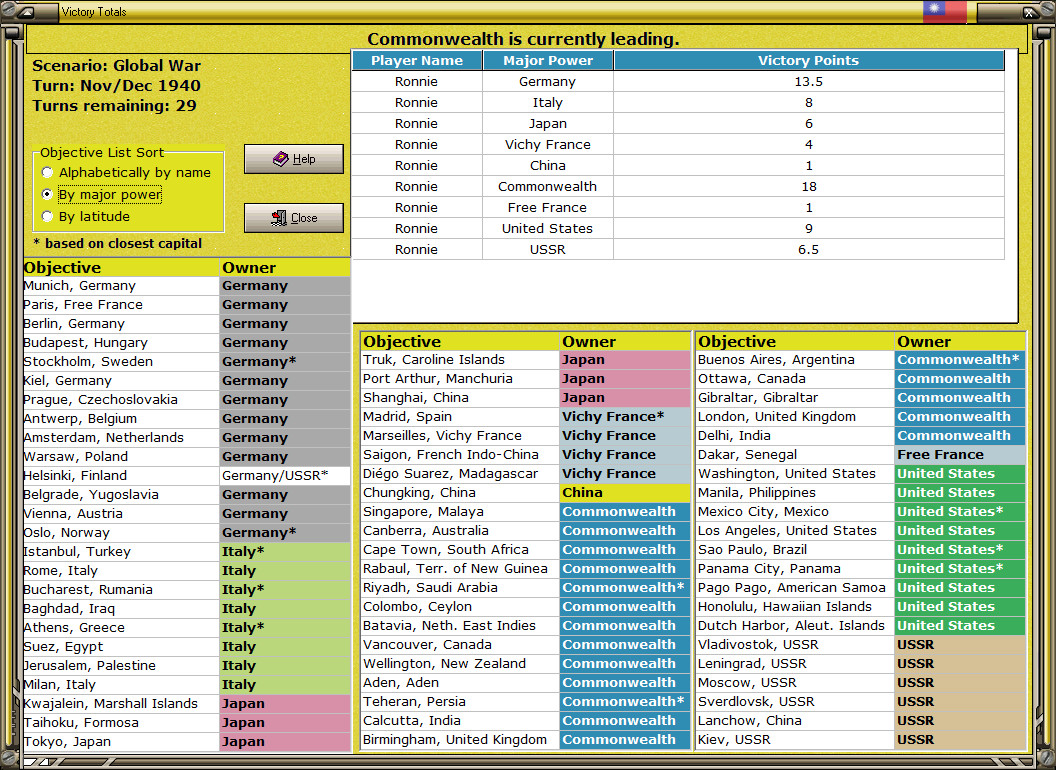Screen dimensions: 1056x770
Task: Click the Birmingham, United Kingdom objective
Action: 460,740
